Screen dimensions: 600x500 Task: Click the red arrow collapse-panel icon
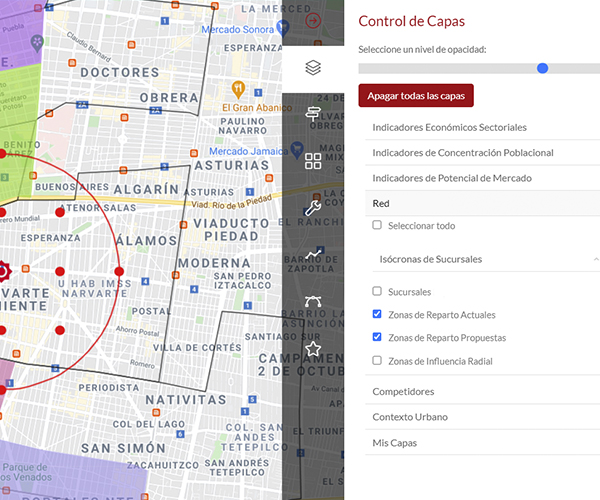point(313,20)
